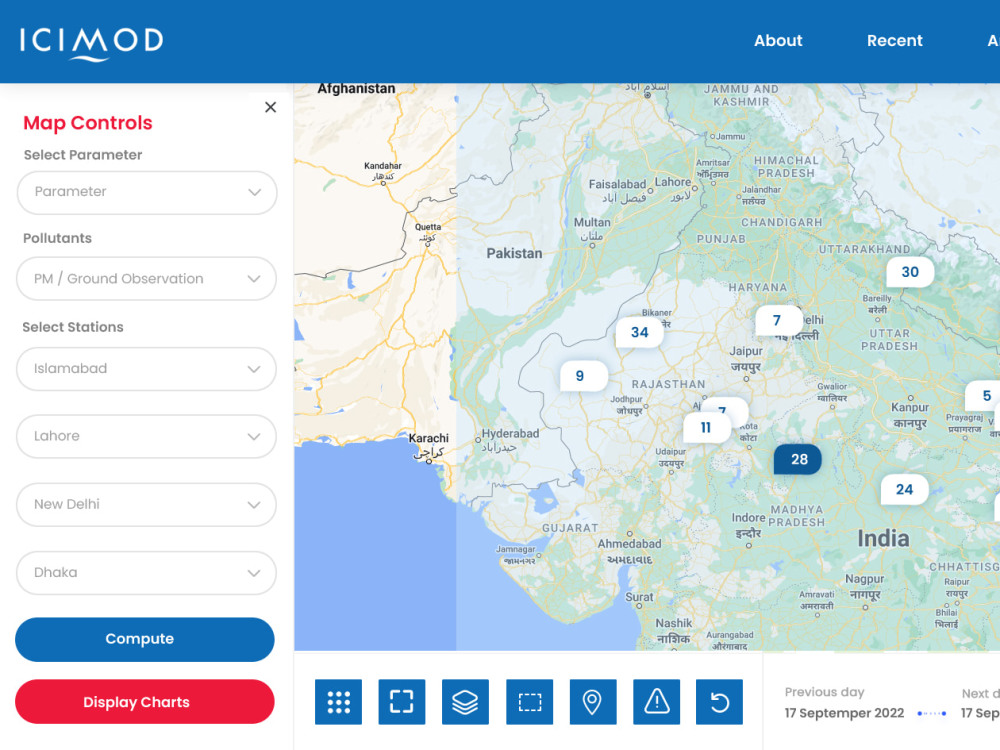Select cluster marker 7 near Delhi
The width and height of the screenshot is (1000, 750).
click(x=778, y=320)
